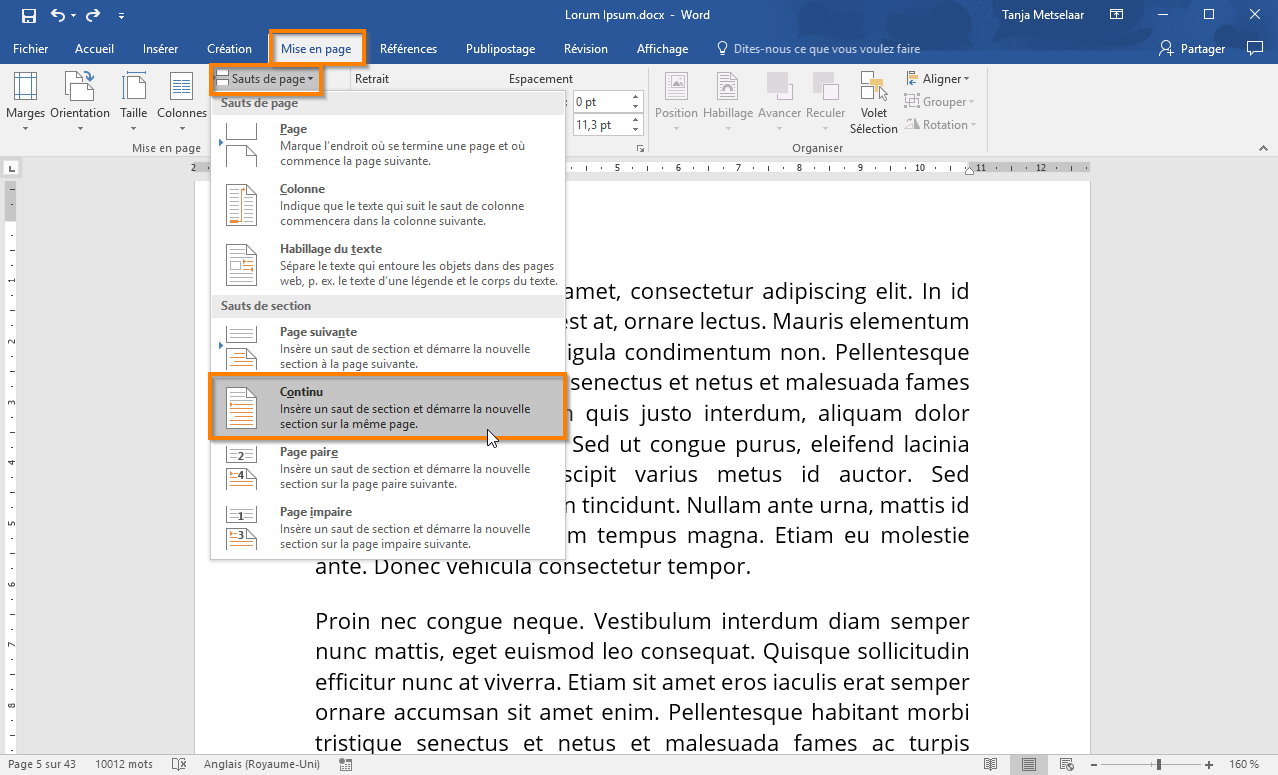Insert a Page suivante section break
The width and height of the screenshot is (1278, 775).
[388, 347]
